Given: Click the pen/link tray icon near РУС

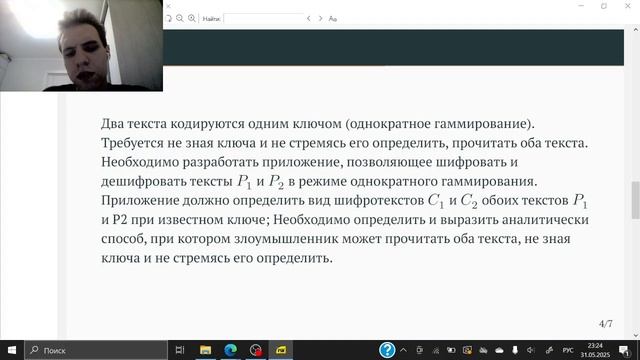Looking at the screenshot, I should (x=549, y=350).
